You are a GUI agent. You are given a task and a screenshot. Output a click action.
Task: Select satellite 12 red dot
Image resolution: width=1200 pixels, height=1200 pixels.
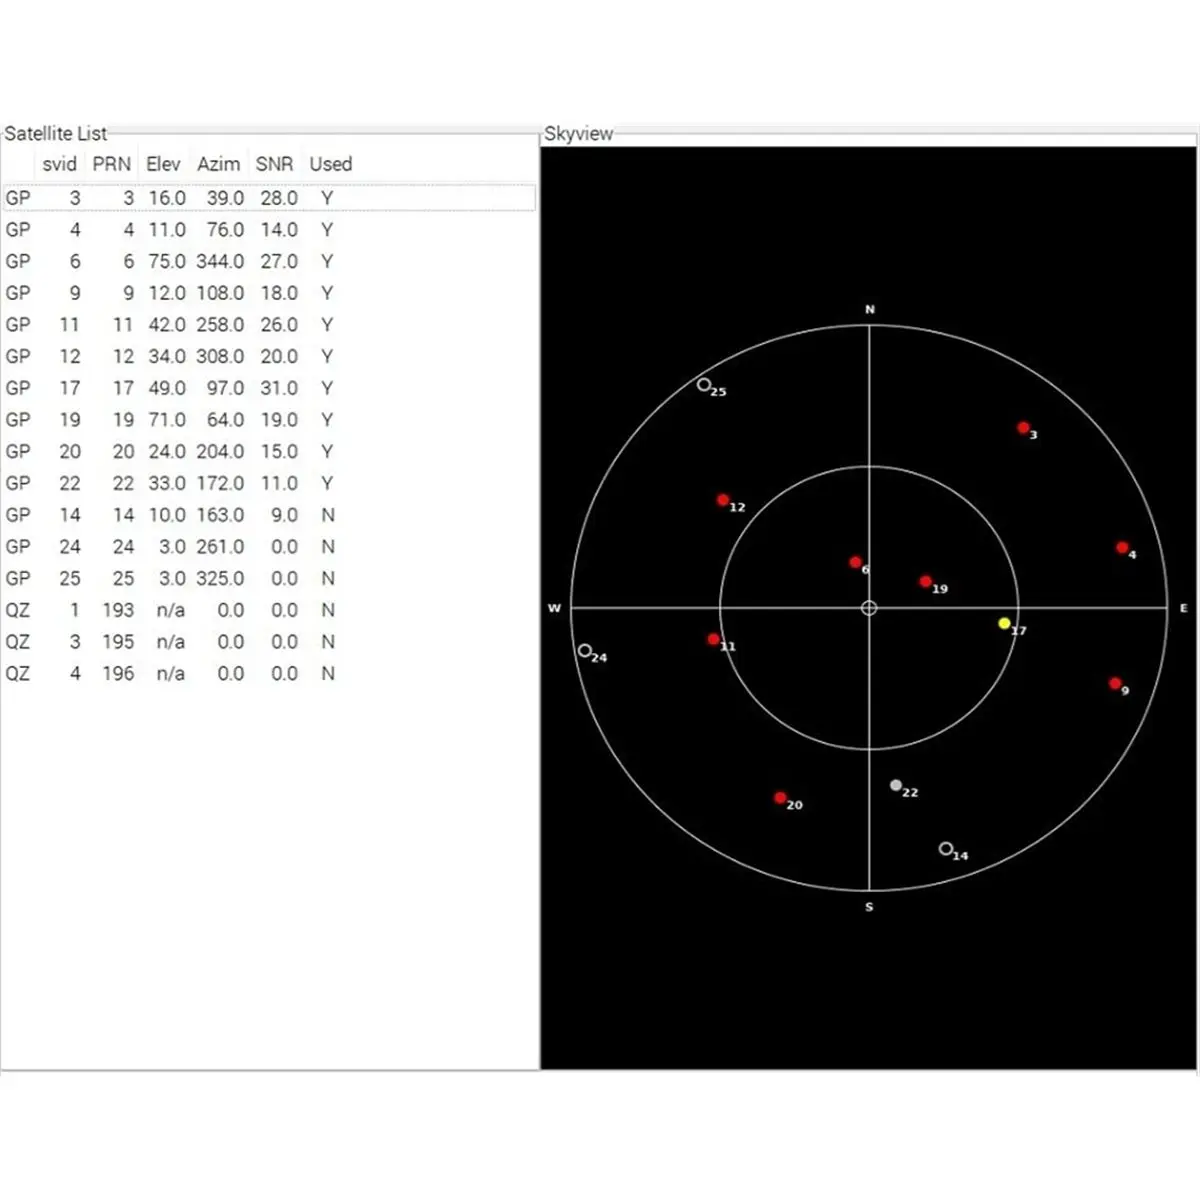coord(723,500)
